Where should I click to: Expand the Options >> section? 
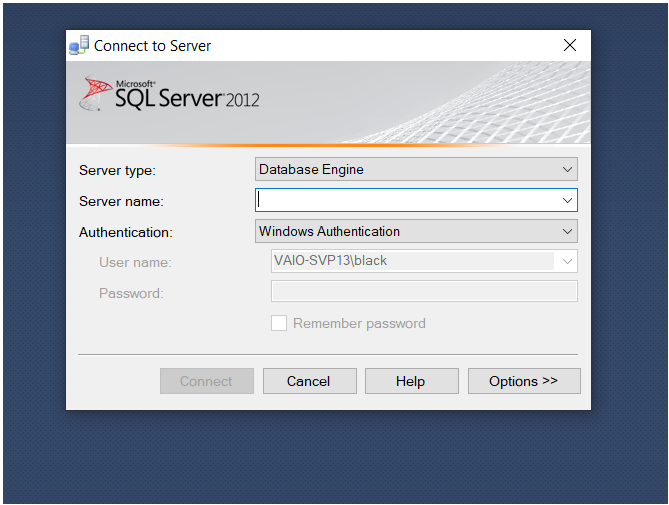click(x=524, y=381)
